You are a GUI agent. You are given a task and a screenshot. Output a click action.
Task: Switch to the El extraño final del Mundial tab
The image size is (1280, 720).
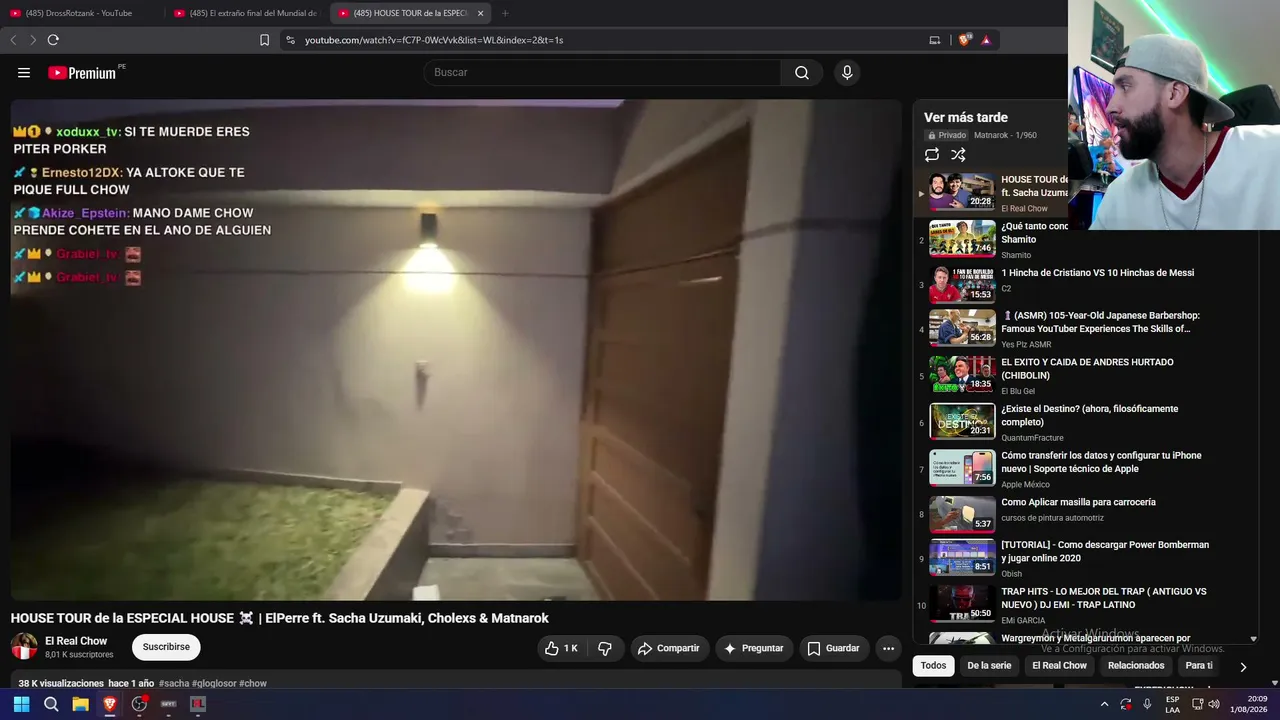(245, 13)
